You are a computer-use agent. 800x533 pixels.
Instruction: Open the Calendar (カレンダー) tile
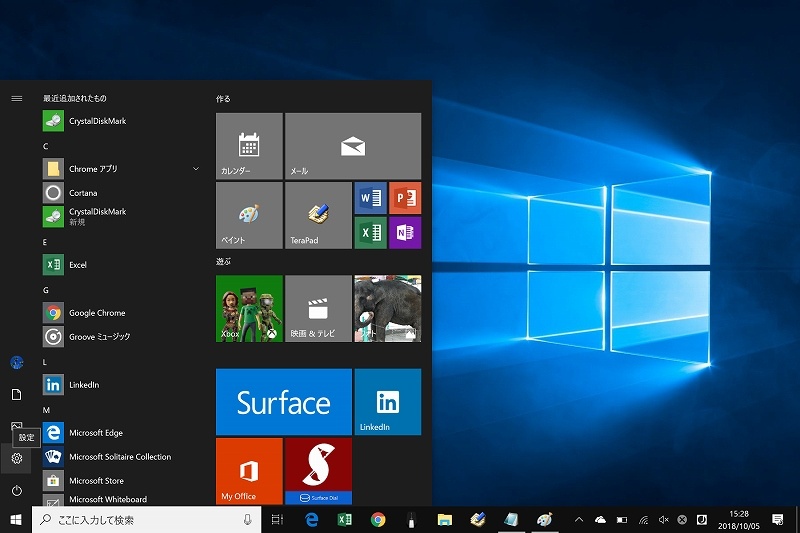coord(249,146)
